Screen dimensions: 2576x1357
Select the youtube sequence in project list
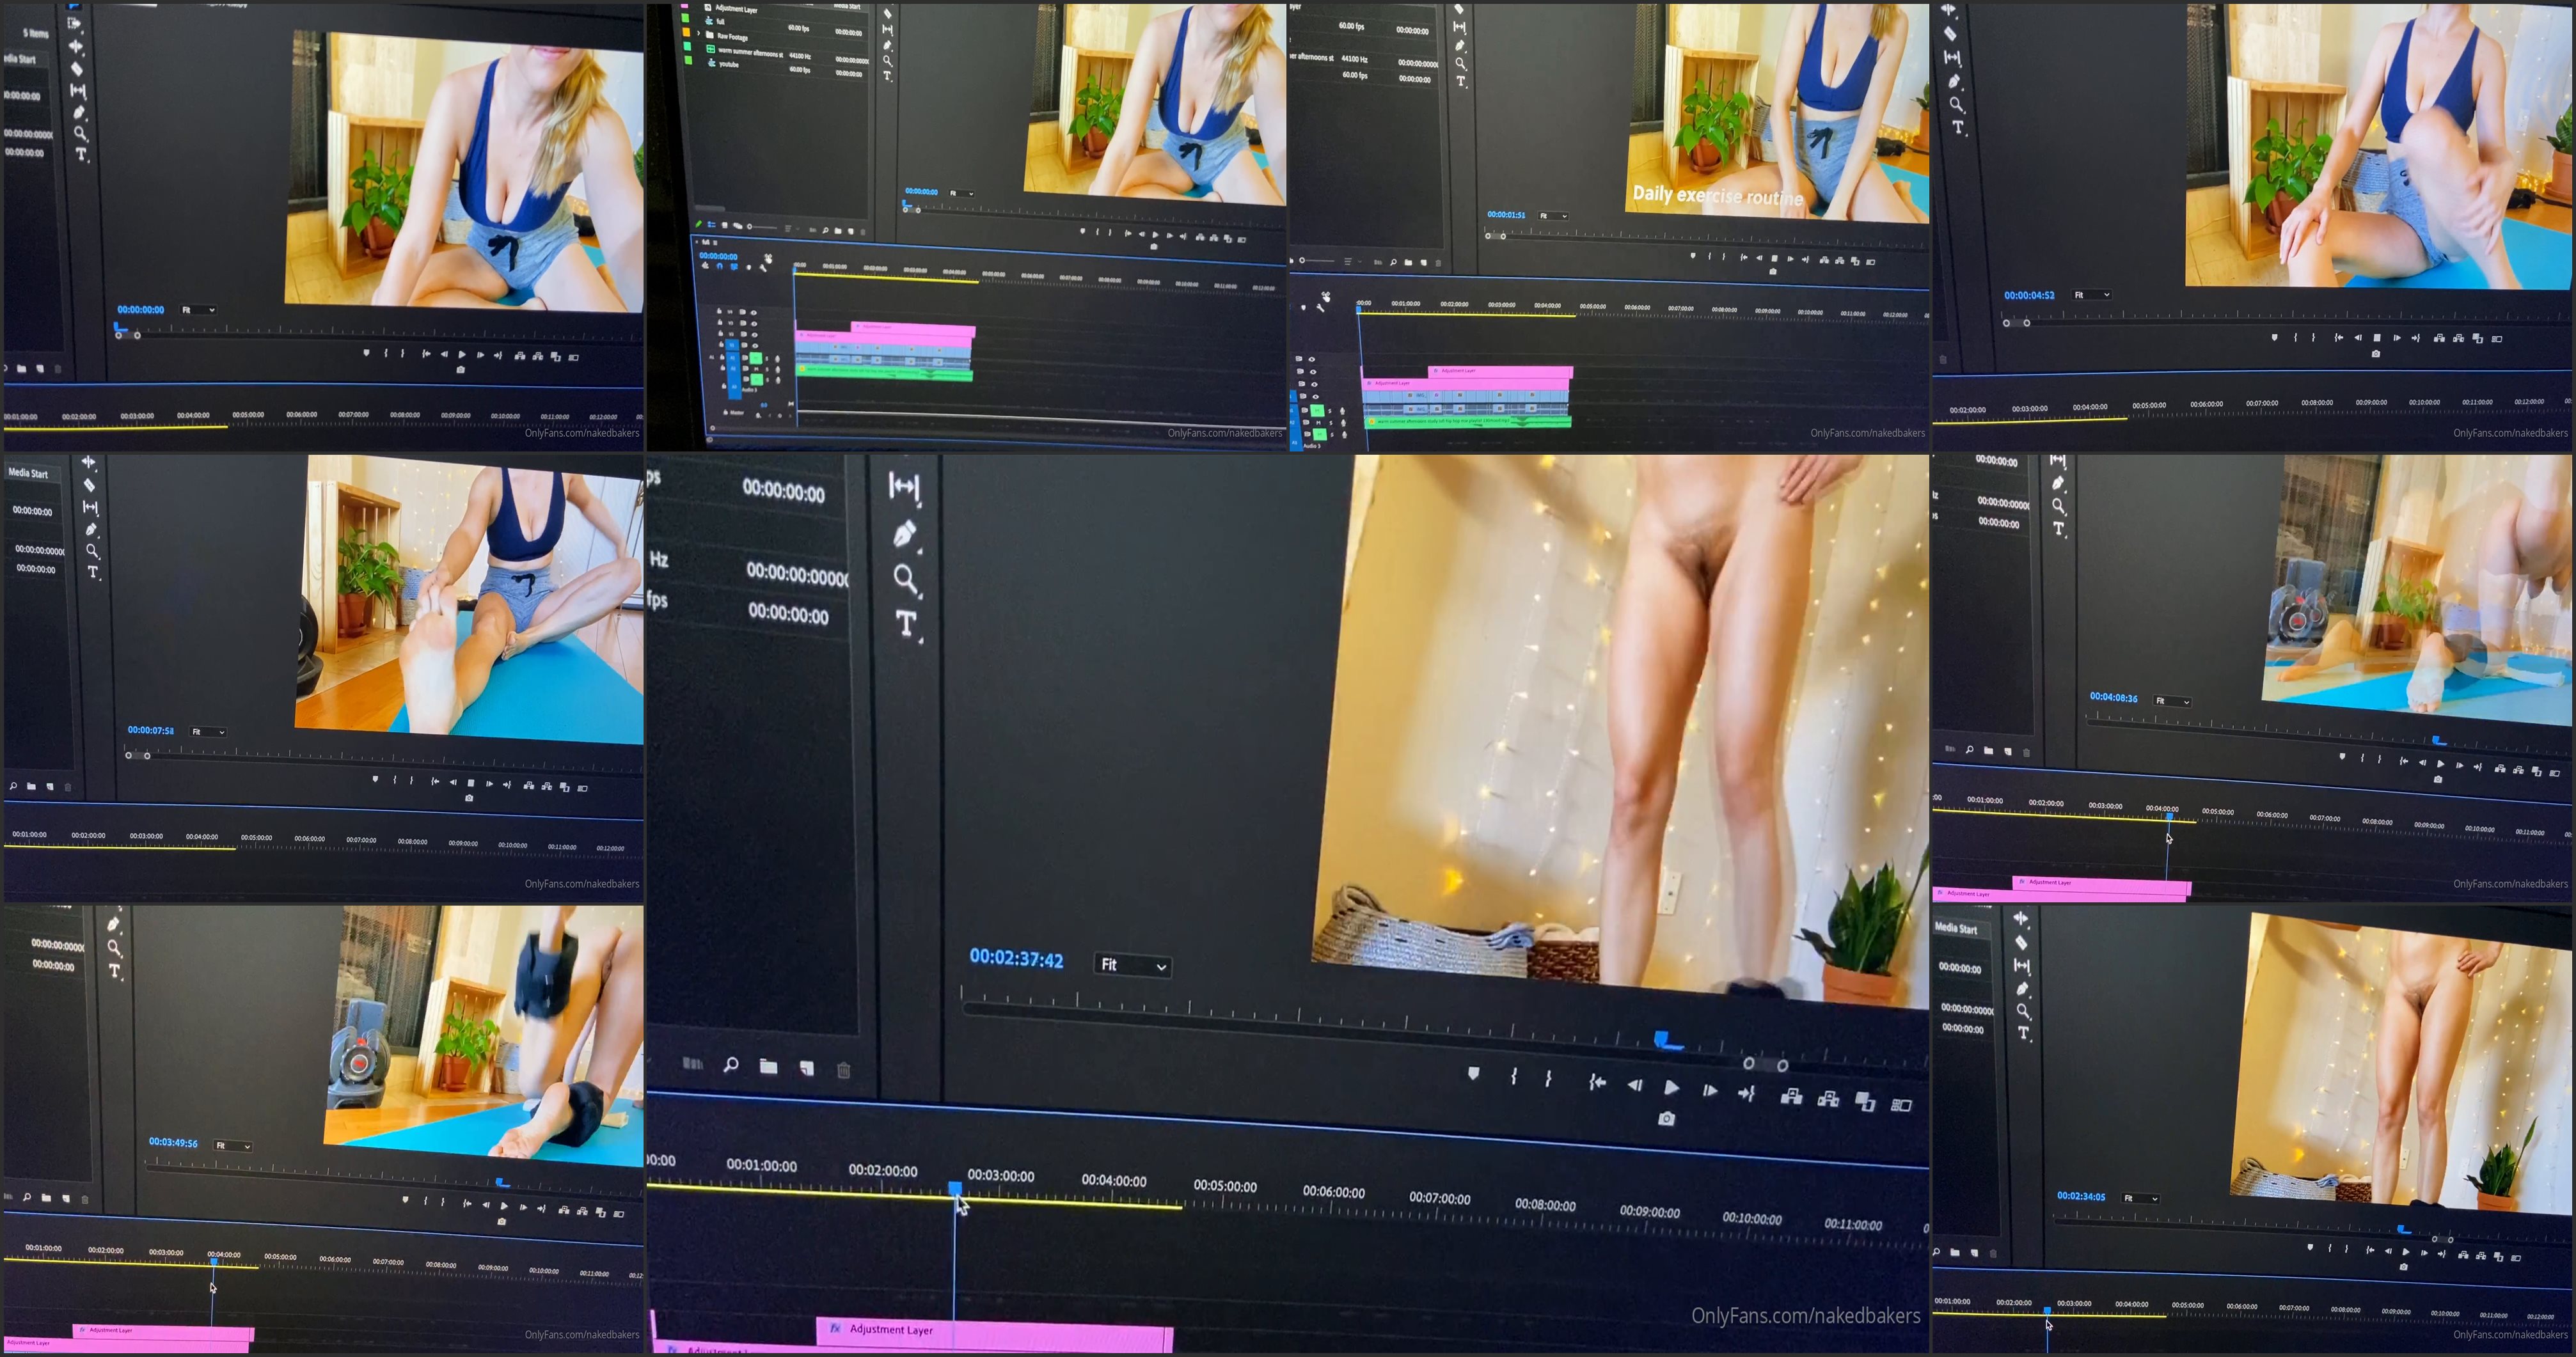click(729, 65)
